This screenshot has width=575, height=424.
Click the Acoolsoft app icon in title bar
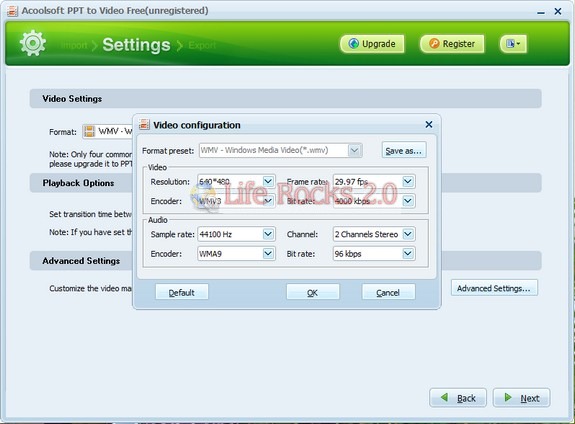12,11
